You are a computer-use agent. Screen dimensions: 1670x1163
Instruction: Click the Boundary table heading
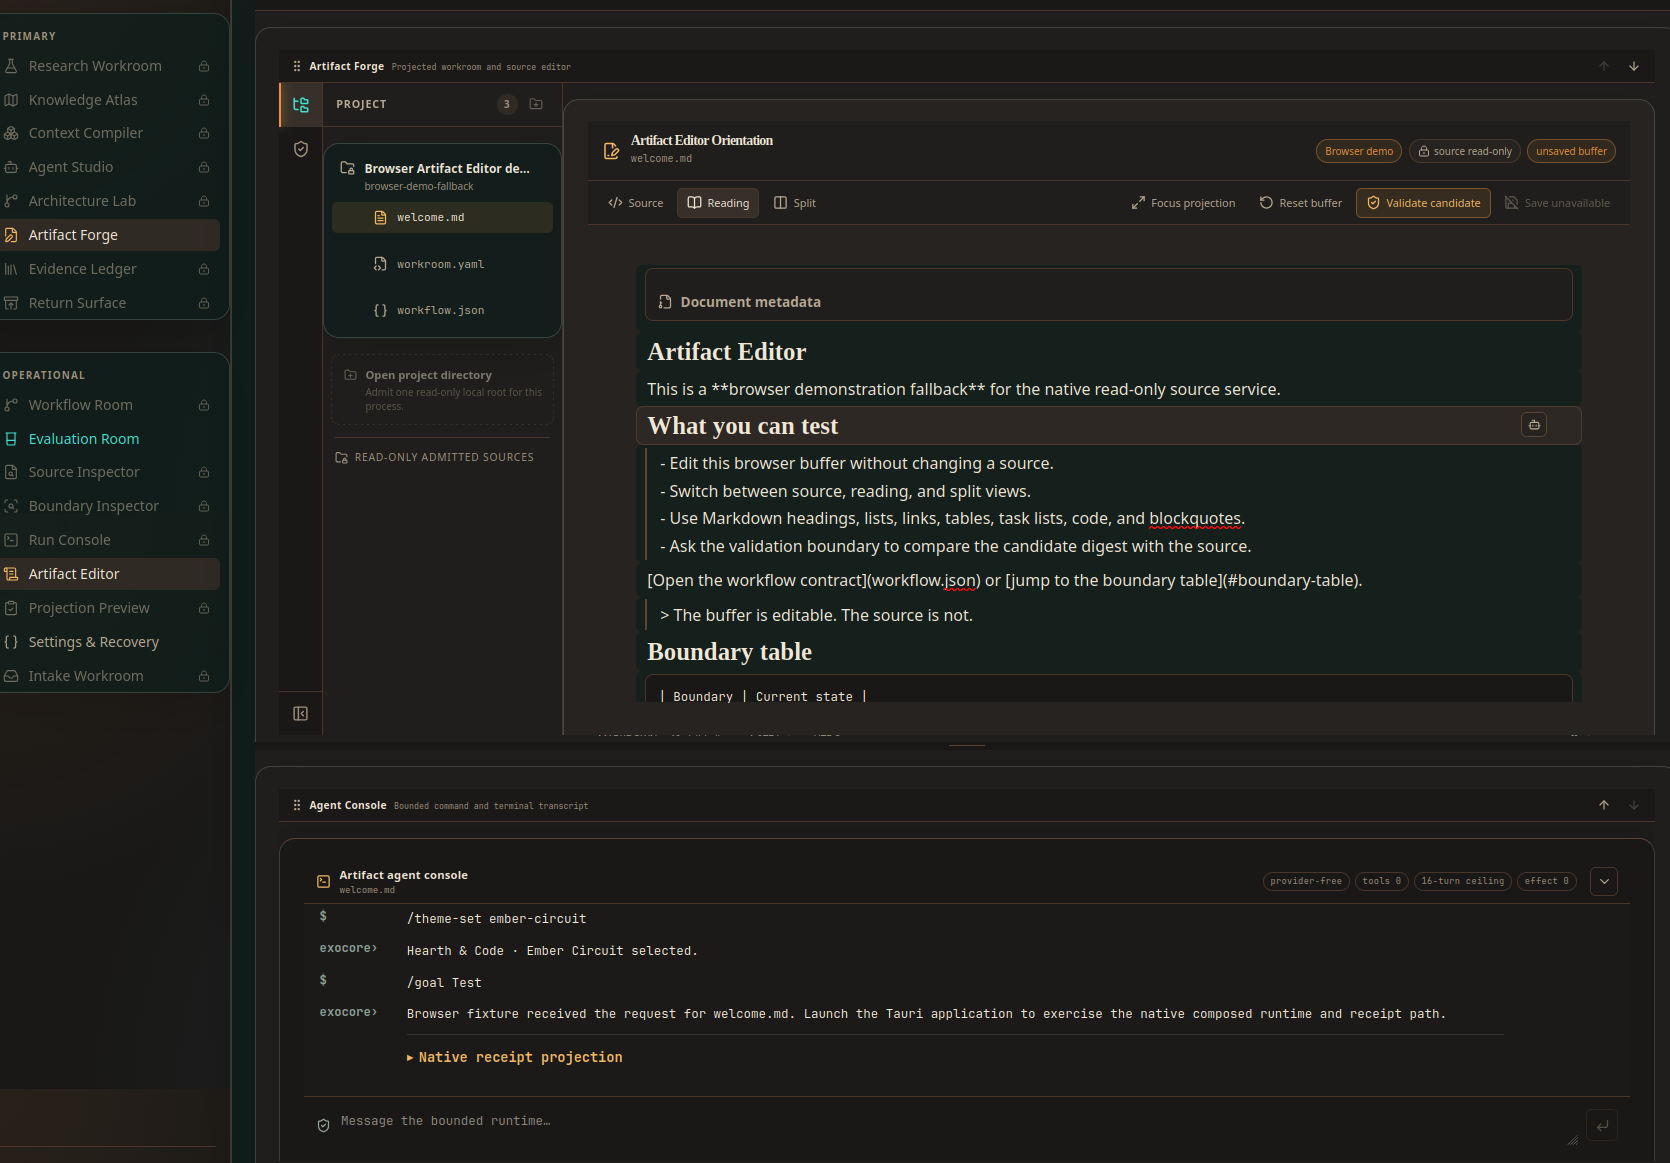click(x=729, y=652)
